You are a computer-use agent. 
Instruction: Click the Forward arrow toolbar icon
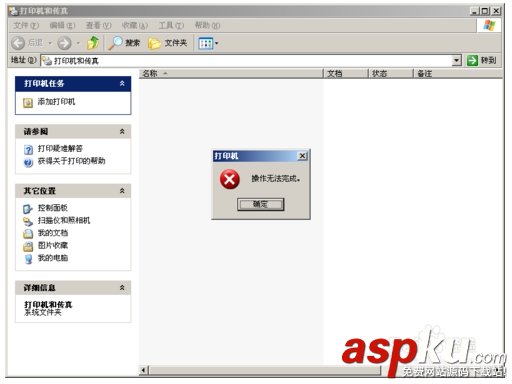tap(64, 43)
